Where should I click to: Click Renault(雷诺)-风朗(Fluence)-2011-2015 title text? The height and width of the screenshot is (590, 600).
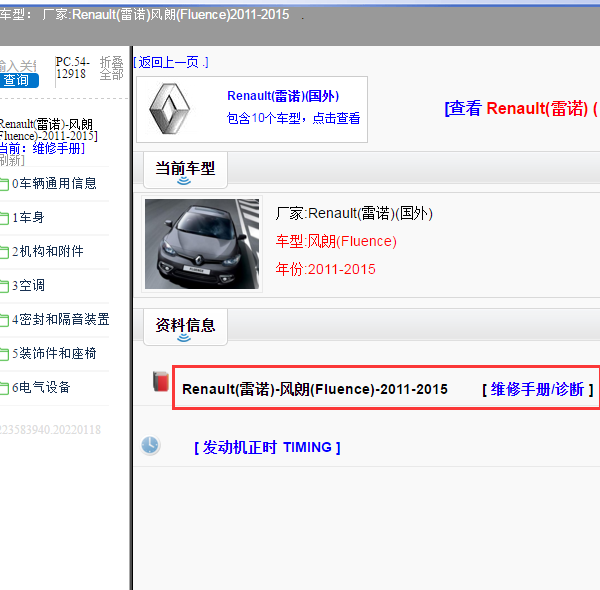pyautogui.click(x=315, y=389)
